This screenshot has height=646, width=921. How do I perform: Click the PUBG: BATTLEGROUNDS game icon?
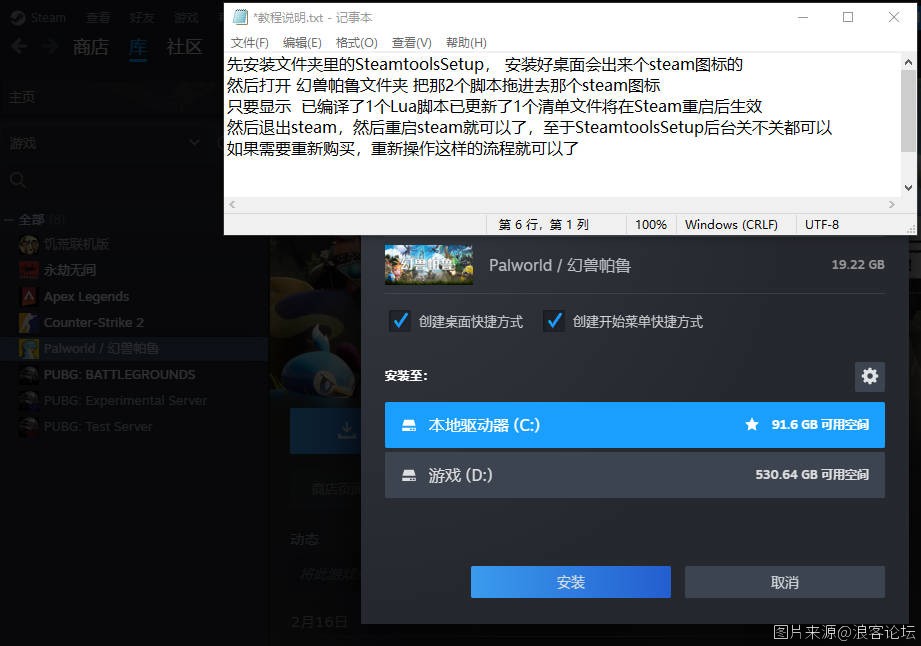coord(29,374)
